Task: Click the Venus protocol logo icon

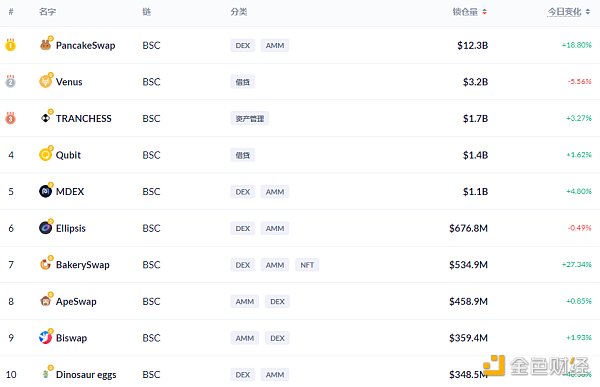Action: [46, 82]
